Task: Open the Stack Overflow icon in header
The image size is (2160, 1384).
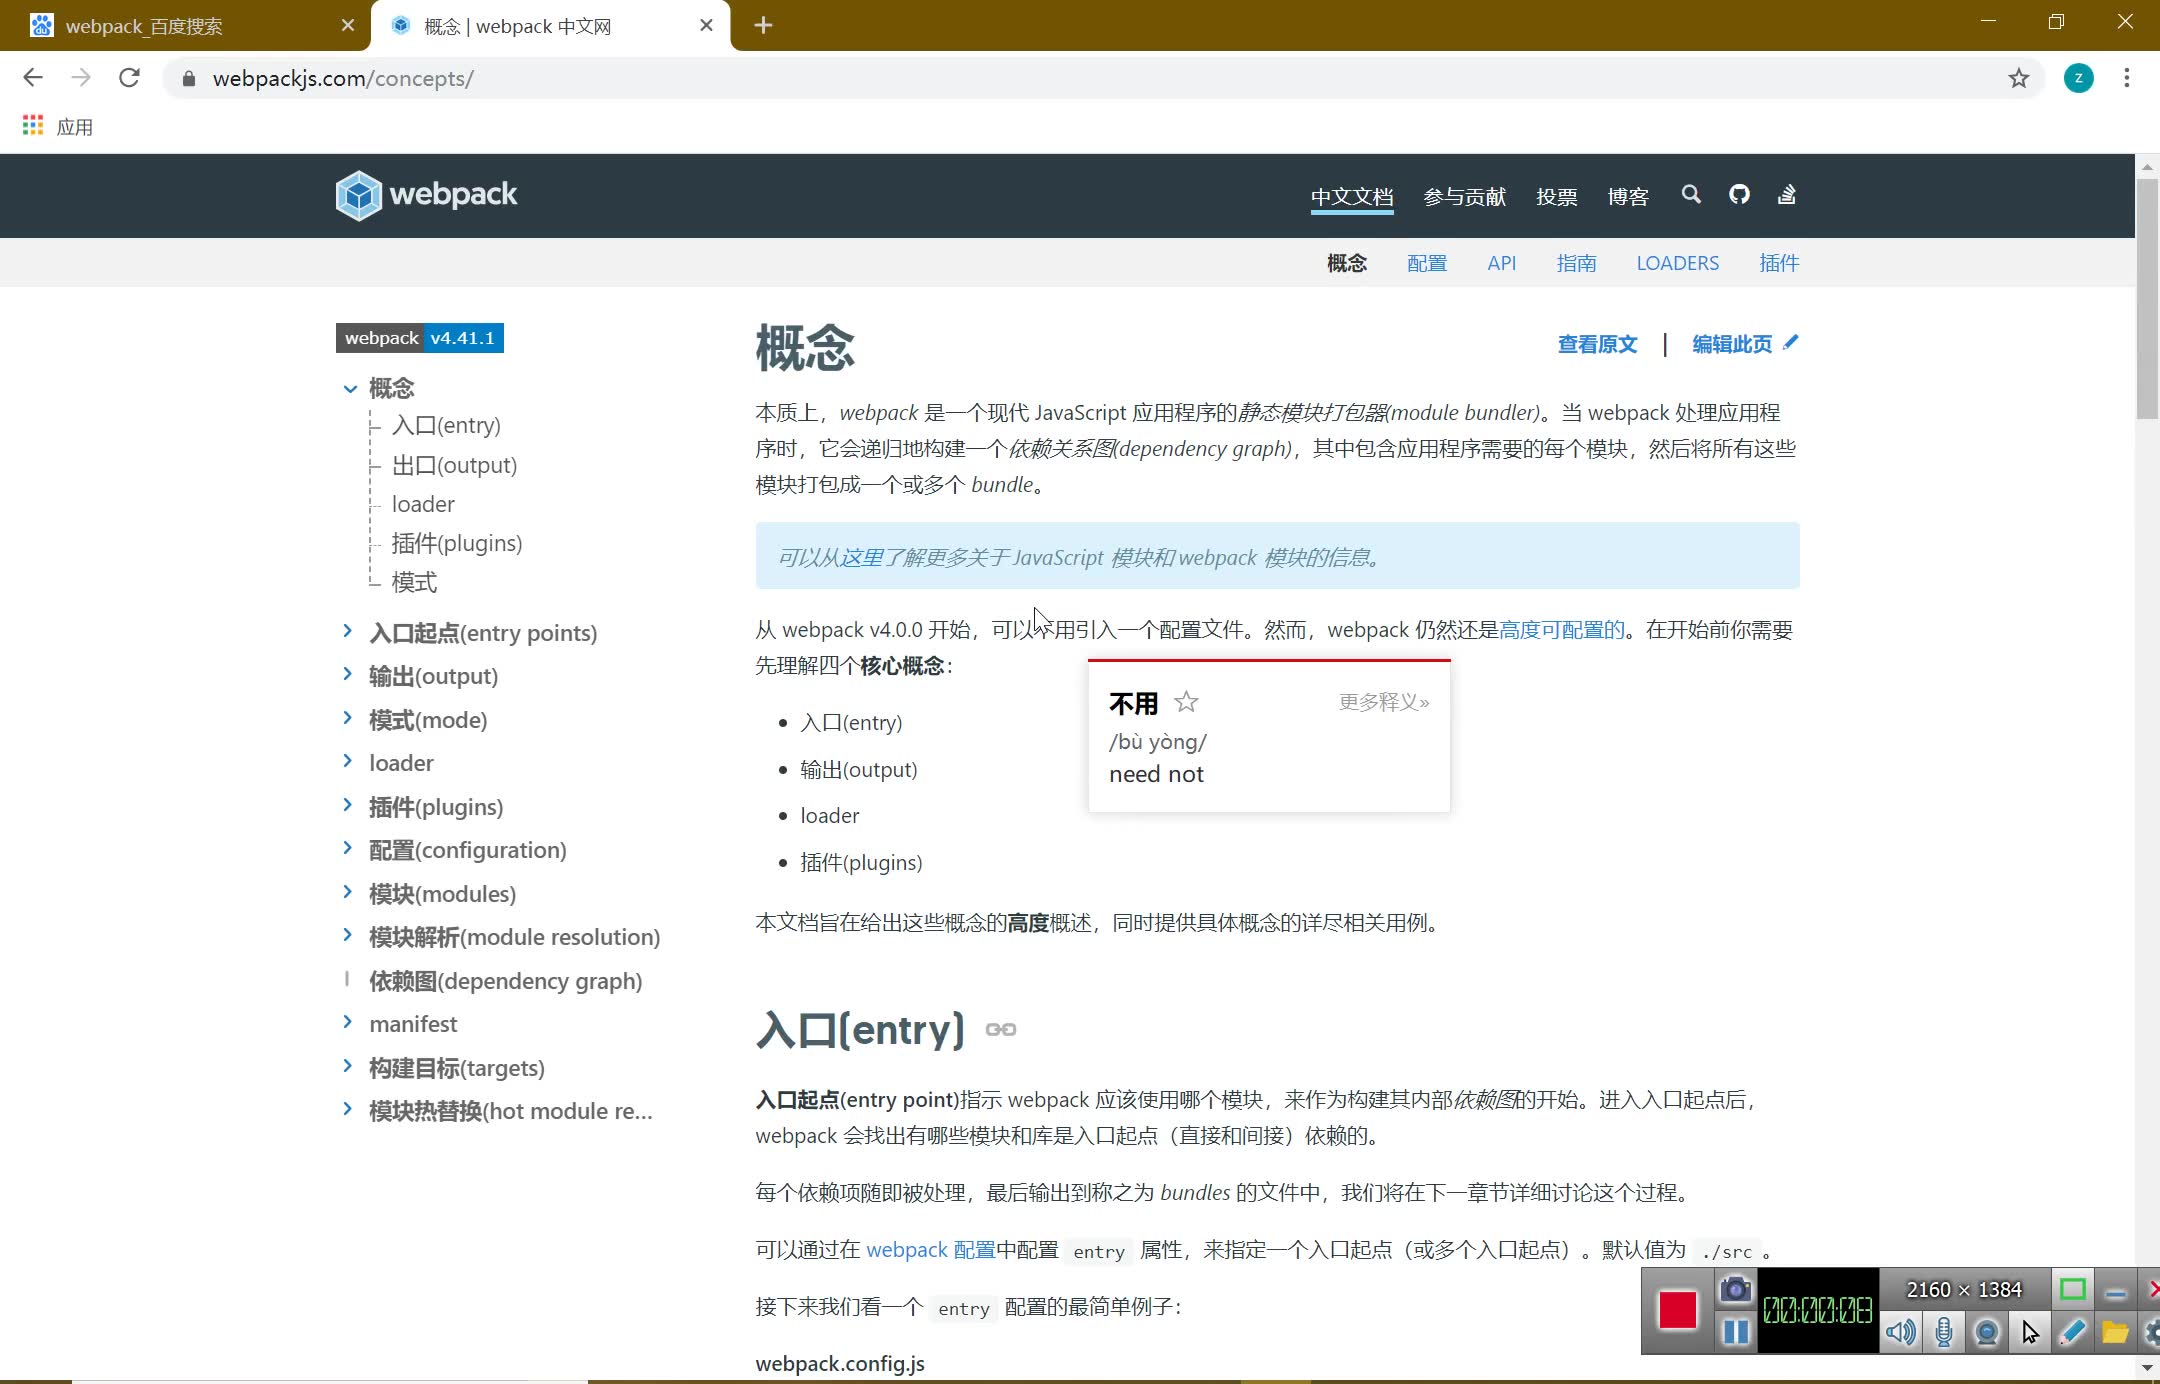Action: (x=1787, y=194)
